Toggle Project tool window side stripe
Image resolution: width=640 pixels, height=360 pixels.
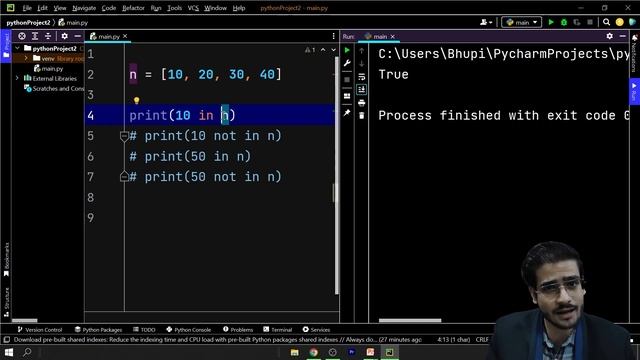point(6,46)
